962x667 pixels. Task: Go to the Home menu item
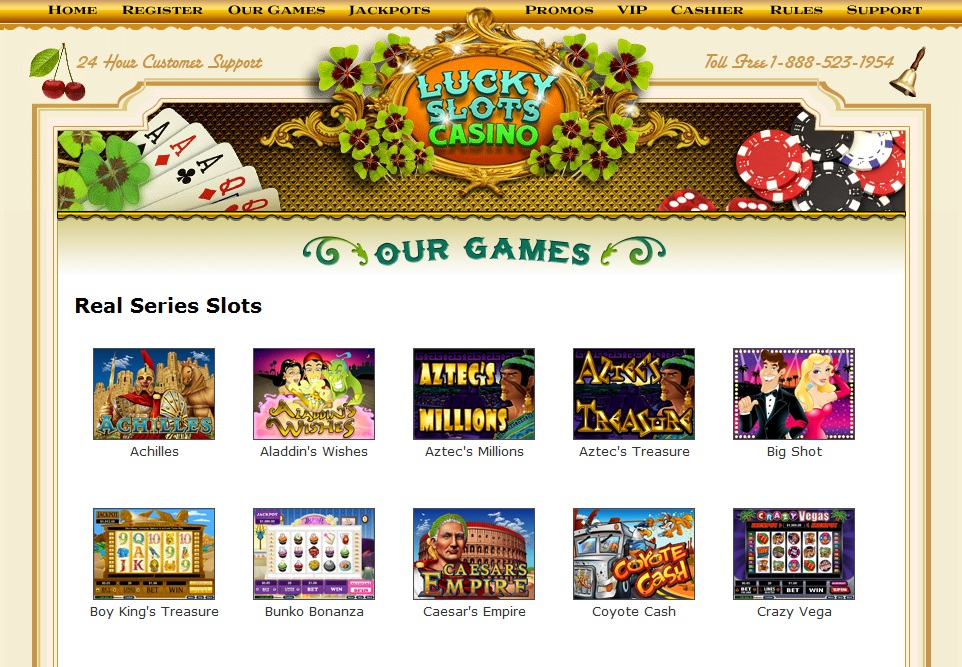point(72,10)
